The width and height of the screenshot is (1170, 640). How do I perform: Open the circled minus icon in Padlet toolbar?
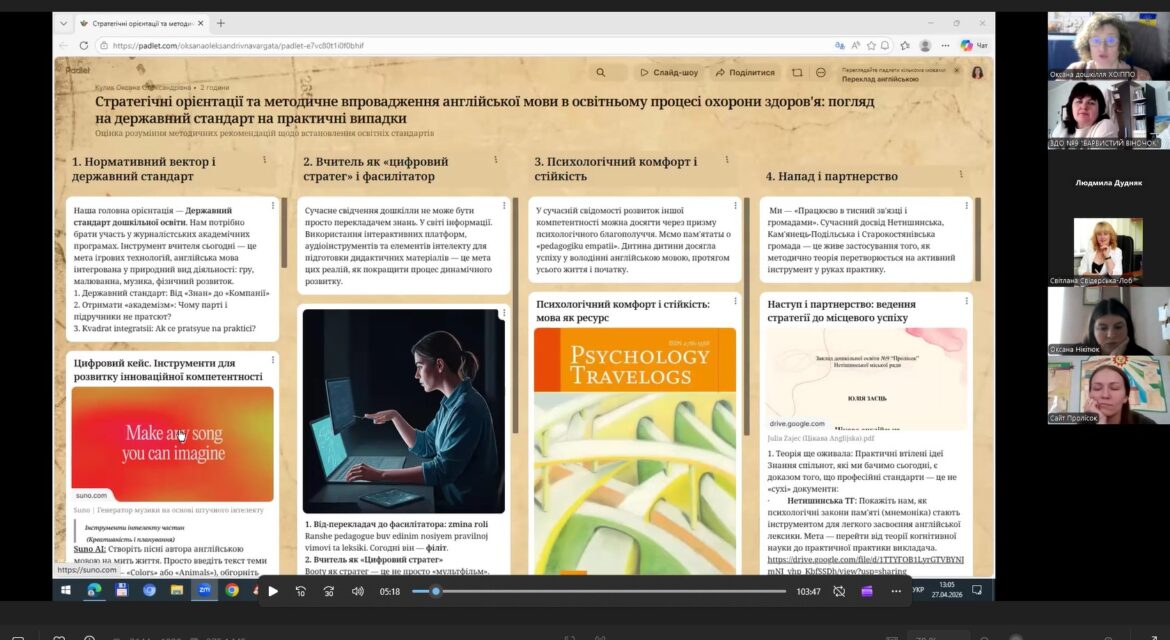tap(821, 72)
